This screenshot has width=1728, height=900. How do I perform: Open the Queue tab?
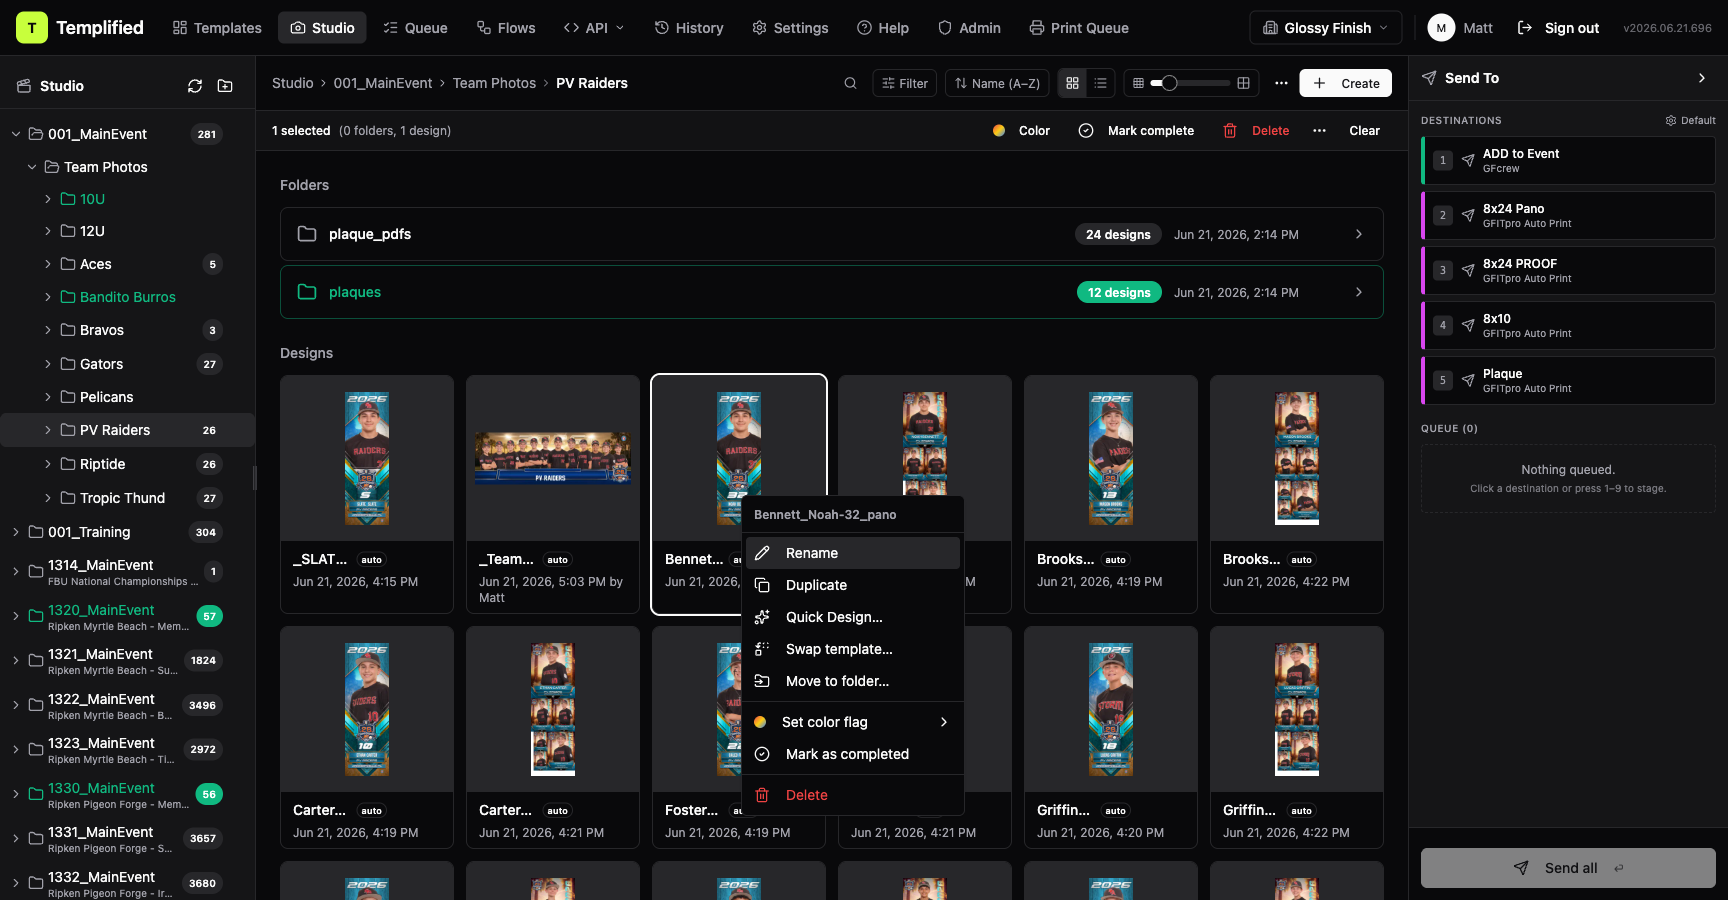click(x=416, y=28)
